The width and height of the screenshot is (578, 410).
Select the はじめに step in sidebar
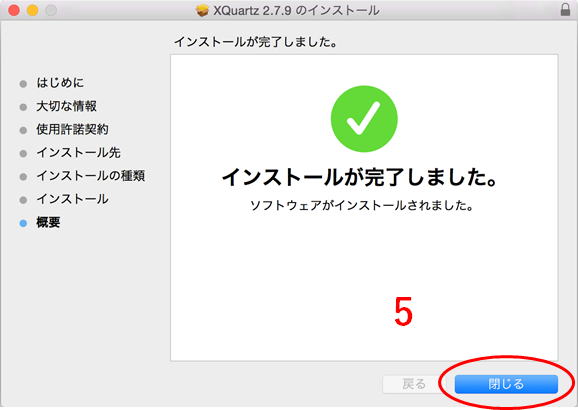click(x=60, y=83)
